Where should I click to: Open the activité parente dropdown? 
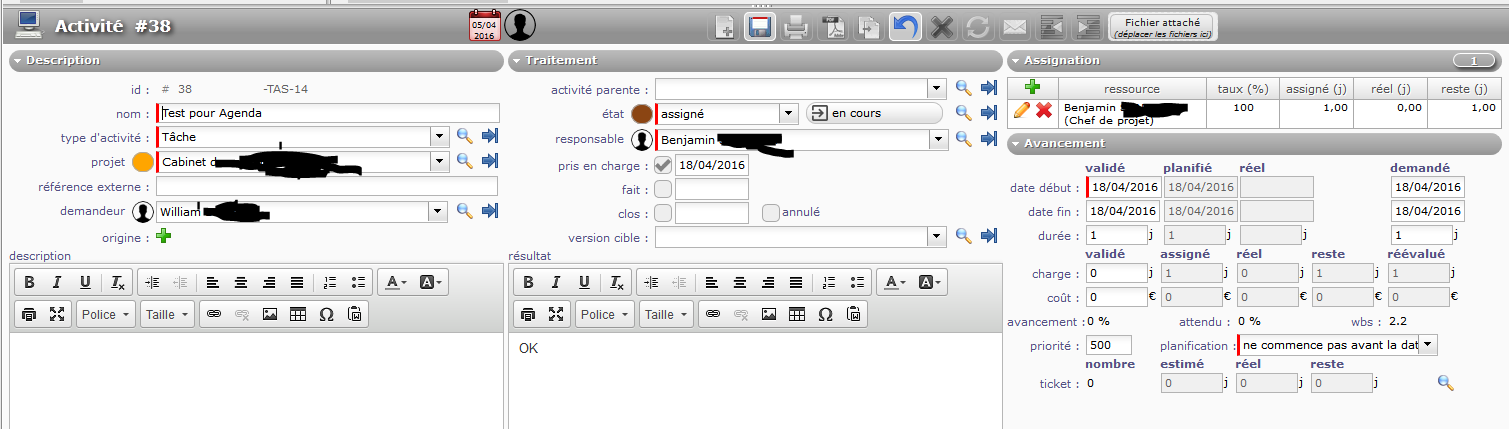937,89
